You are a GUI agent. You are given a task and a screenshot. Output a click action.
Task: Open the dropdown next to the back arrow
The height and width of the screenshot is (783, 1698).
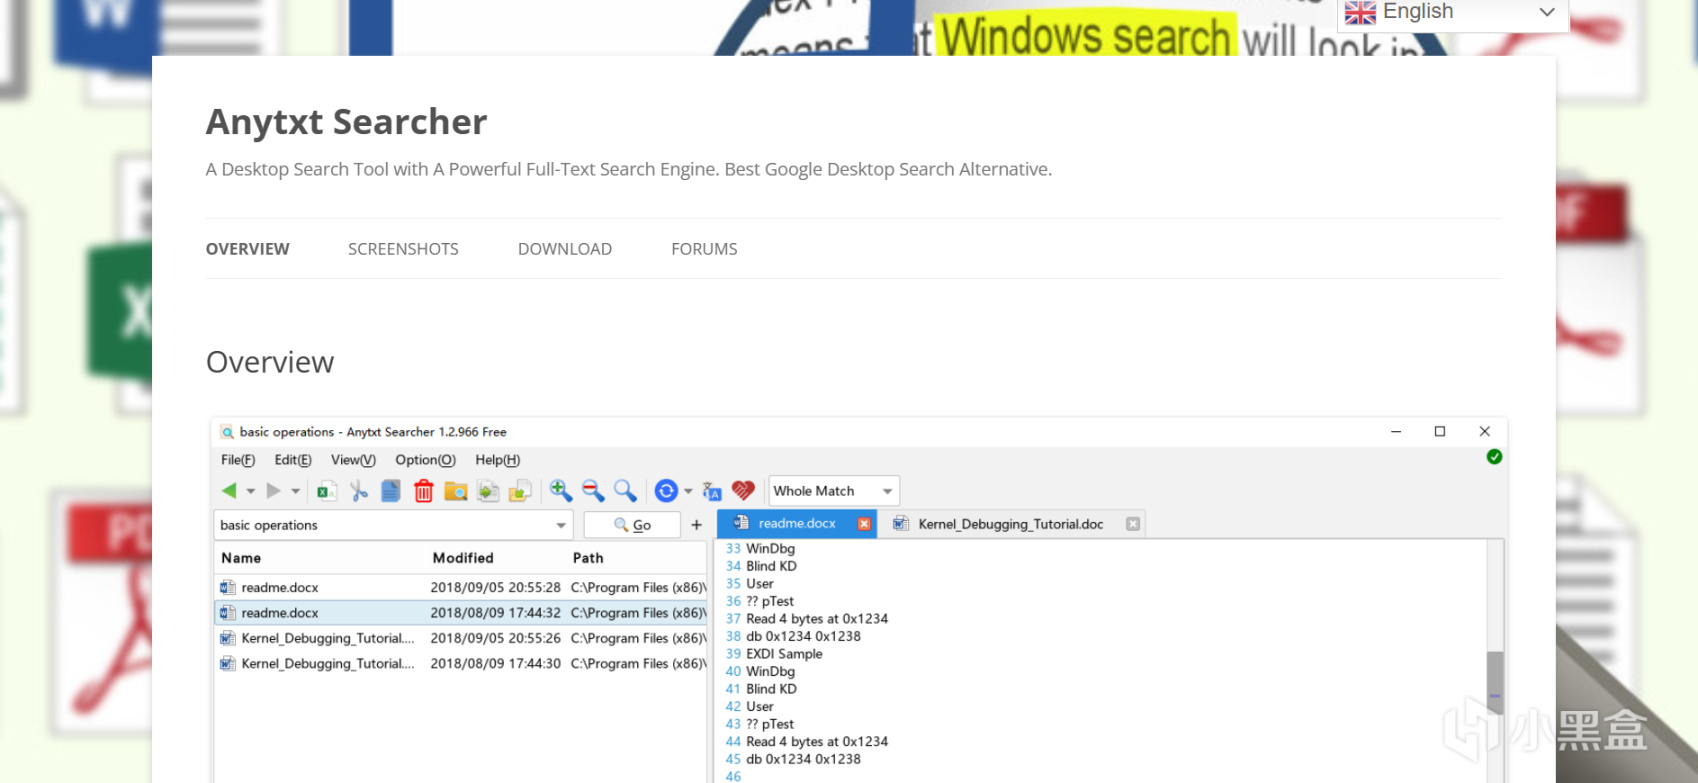point(250,491)
